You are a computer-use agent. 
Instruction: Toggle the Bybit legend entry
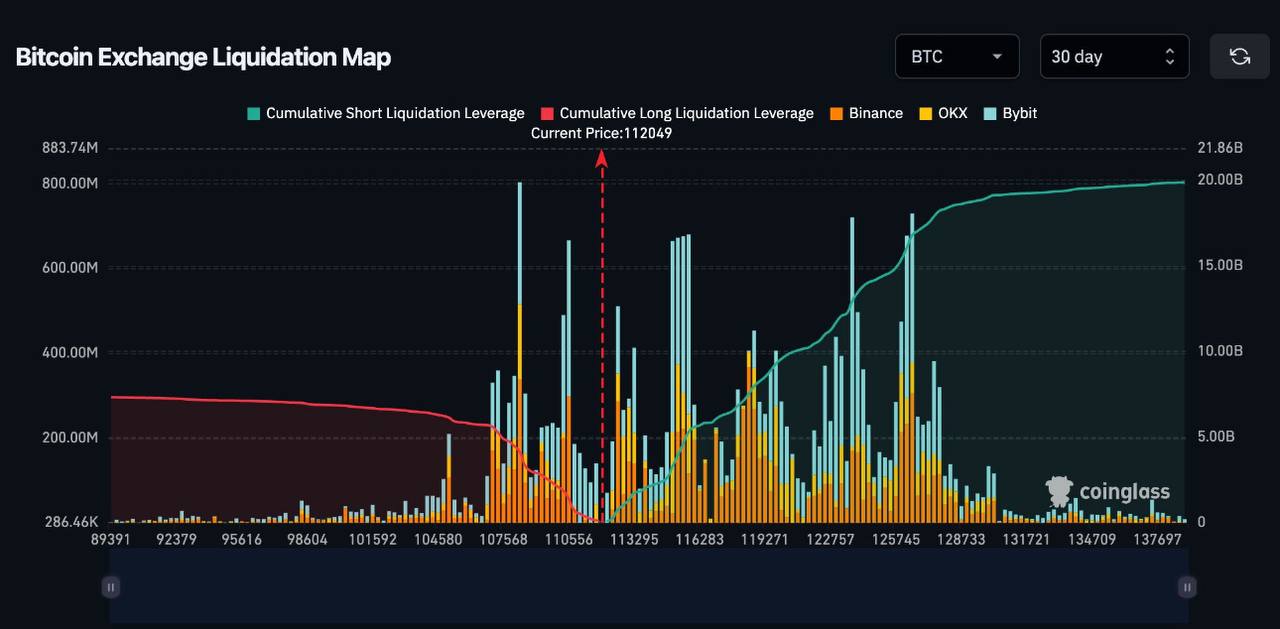coord(1019,113)
